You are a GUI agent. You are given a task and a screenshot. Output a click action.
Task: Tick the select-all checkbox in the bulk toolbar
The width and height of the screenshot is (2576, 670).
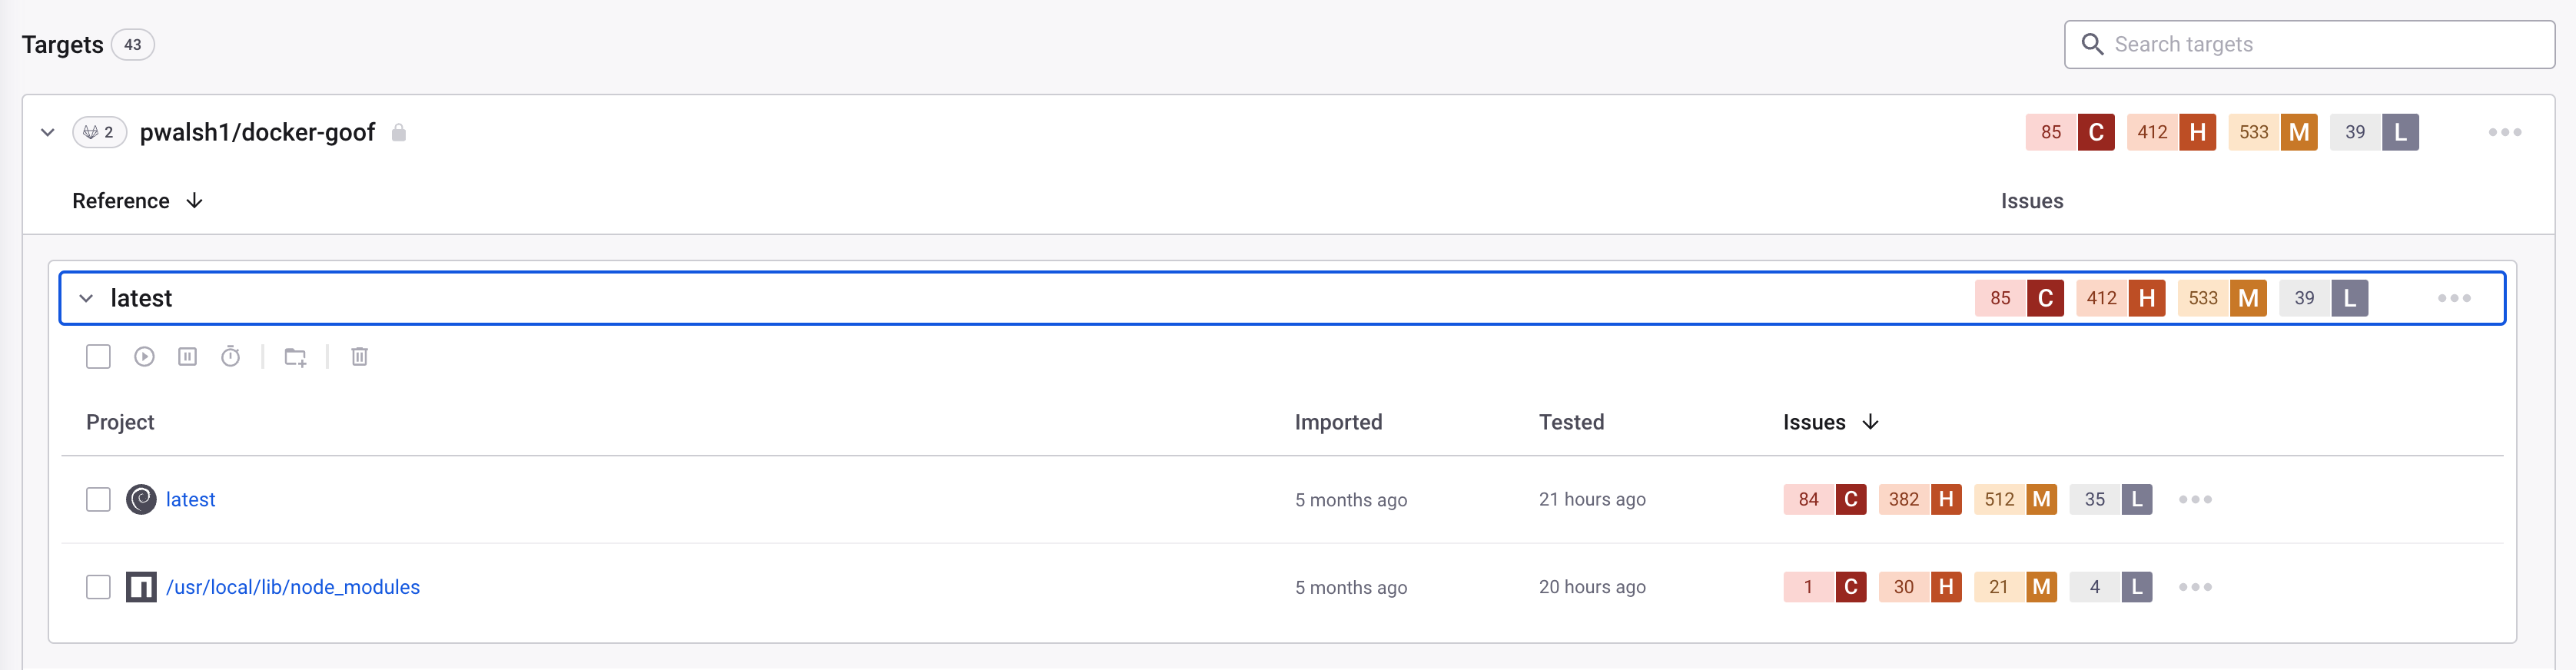[98, 357]
